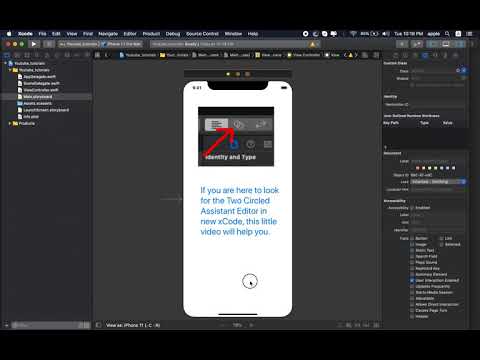Open the debug navigator icon
Screen dimensions: 480x360
click(x=67, y=55)
